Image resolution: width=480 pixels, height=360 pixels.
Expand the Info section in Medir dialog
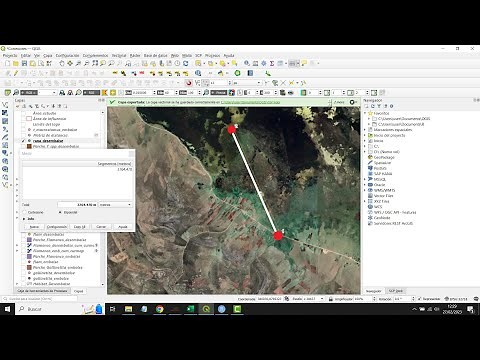point(24,219)
